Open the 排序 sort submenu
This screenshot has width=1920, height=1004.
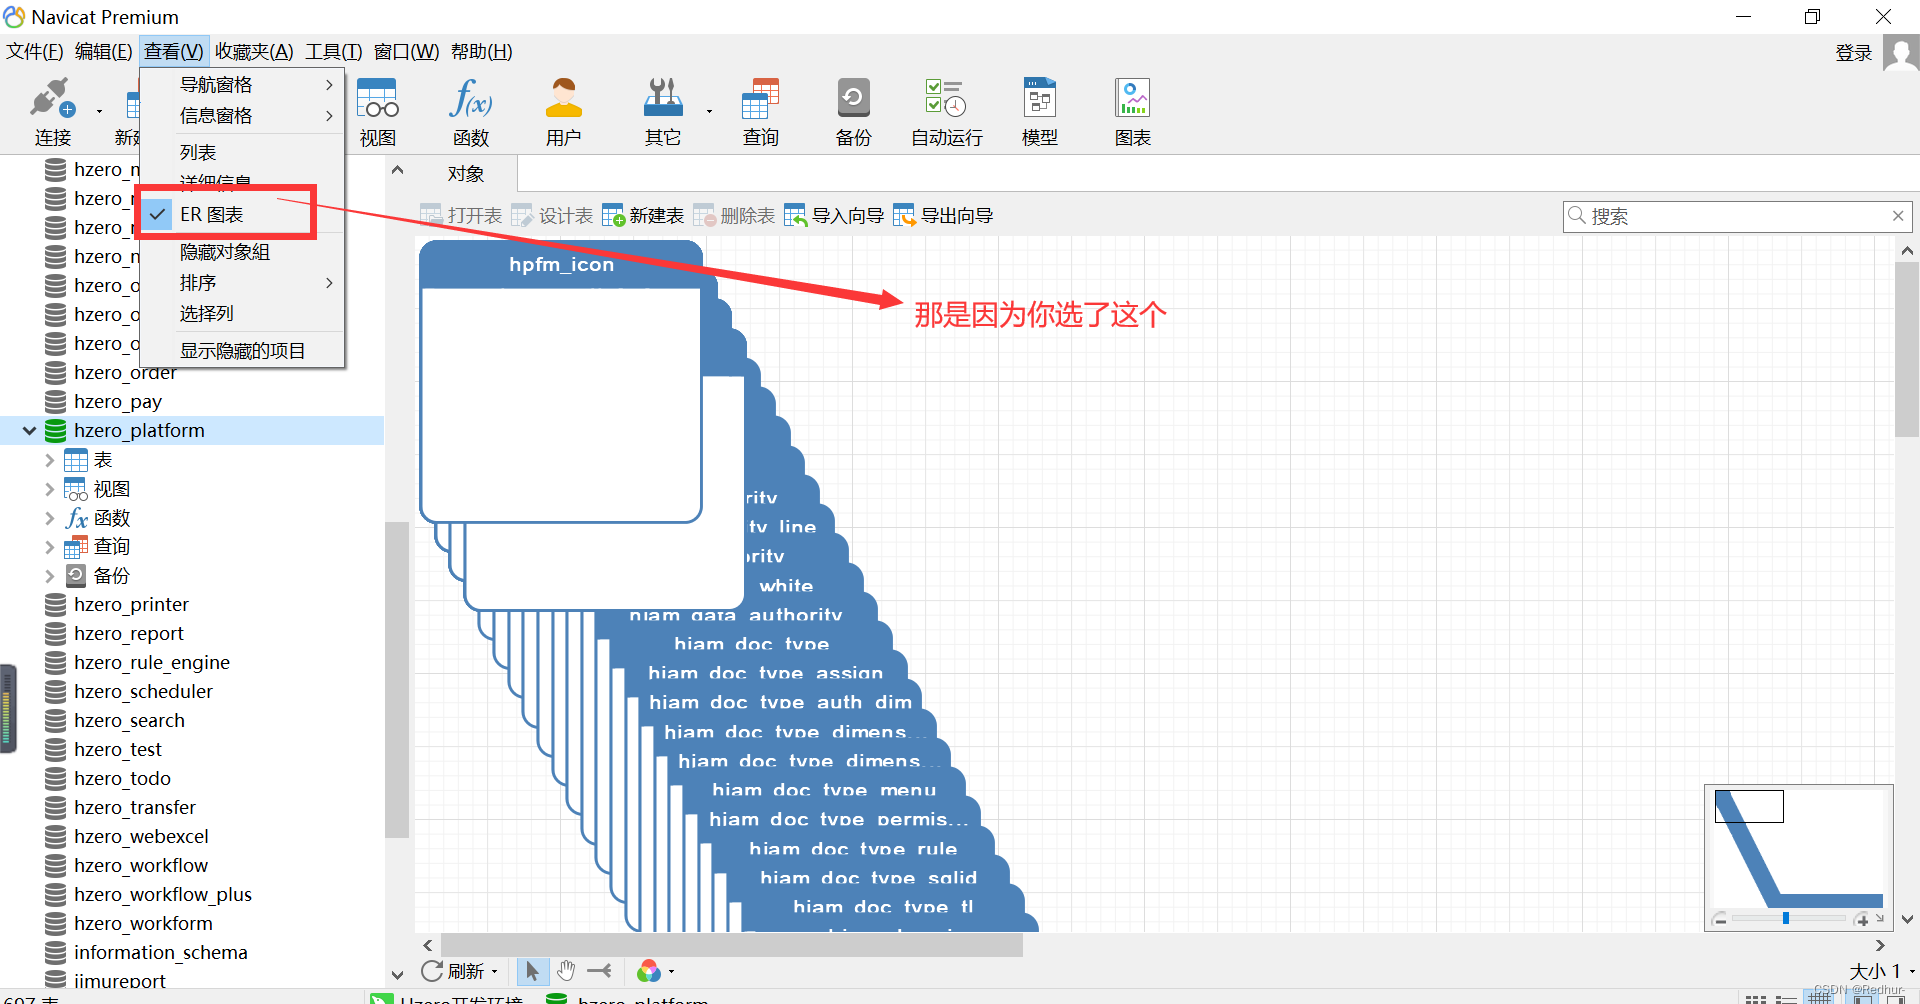click(x=243, y=283)
